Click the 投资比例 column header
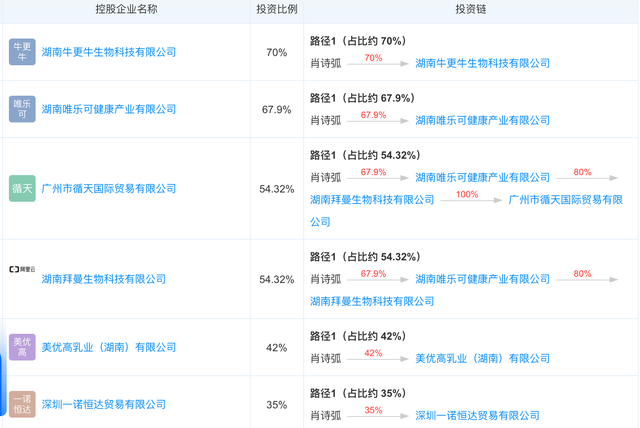This screenshot has height=428, width=640. click(276, 10)
